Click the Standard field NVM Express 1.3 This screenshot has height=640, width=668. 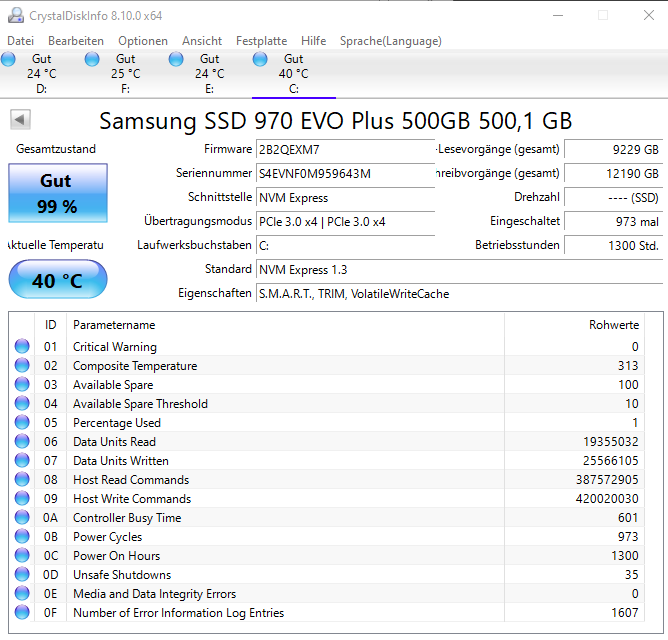460,270
